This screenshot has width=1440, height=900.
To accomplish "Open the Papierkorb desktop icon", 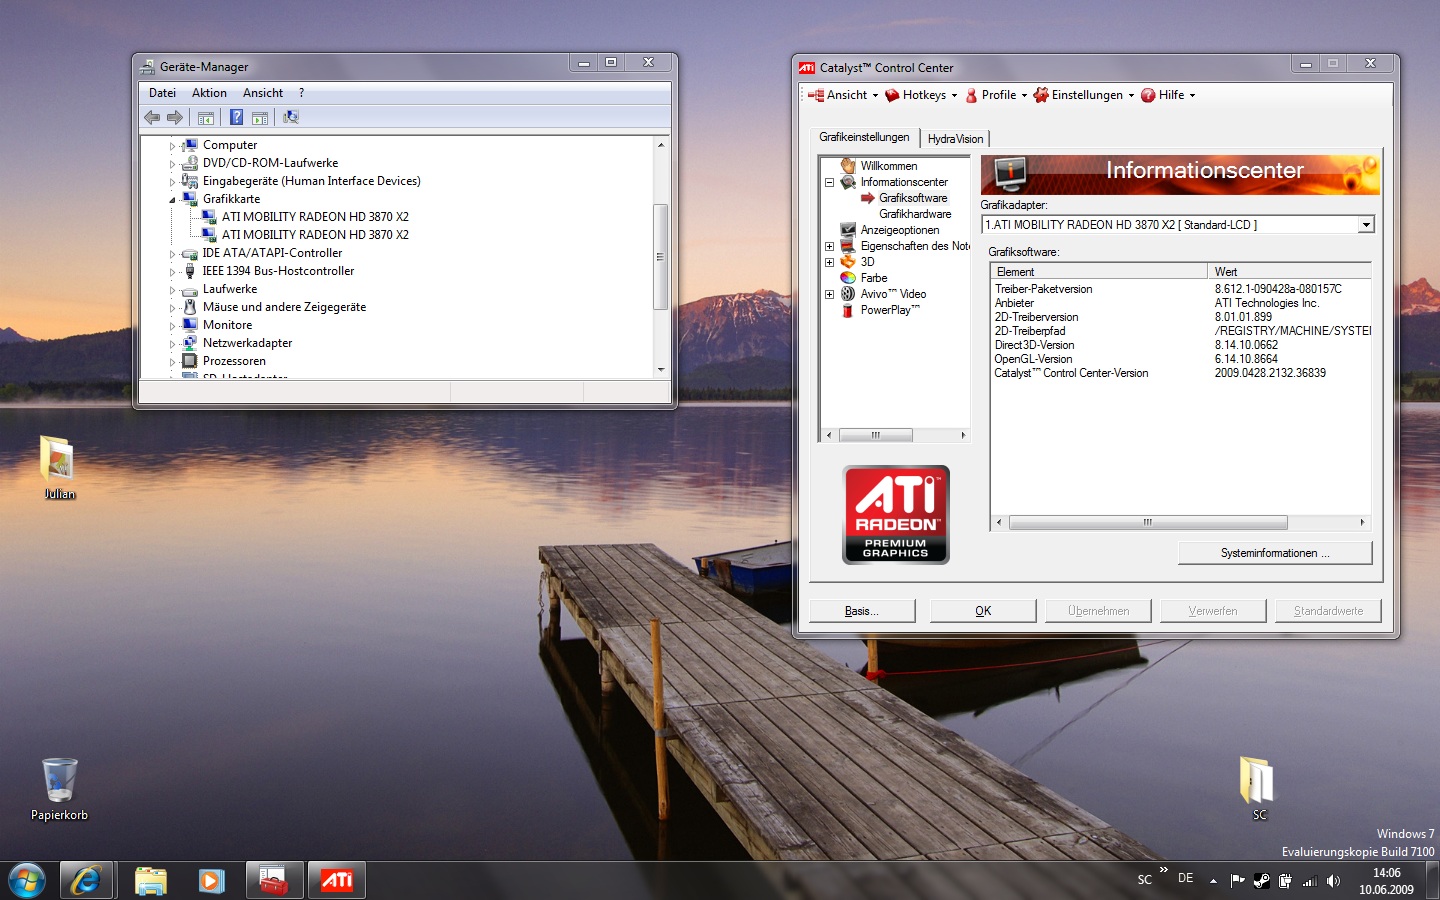I will [59, 789].
